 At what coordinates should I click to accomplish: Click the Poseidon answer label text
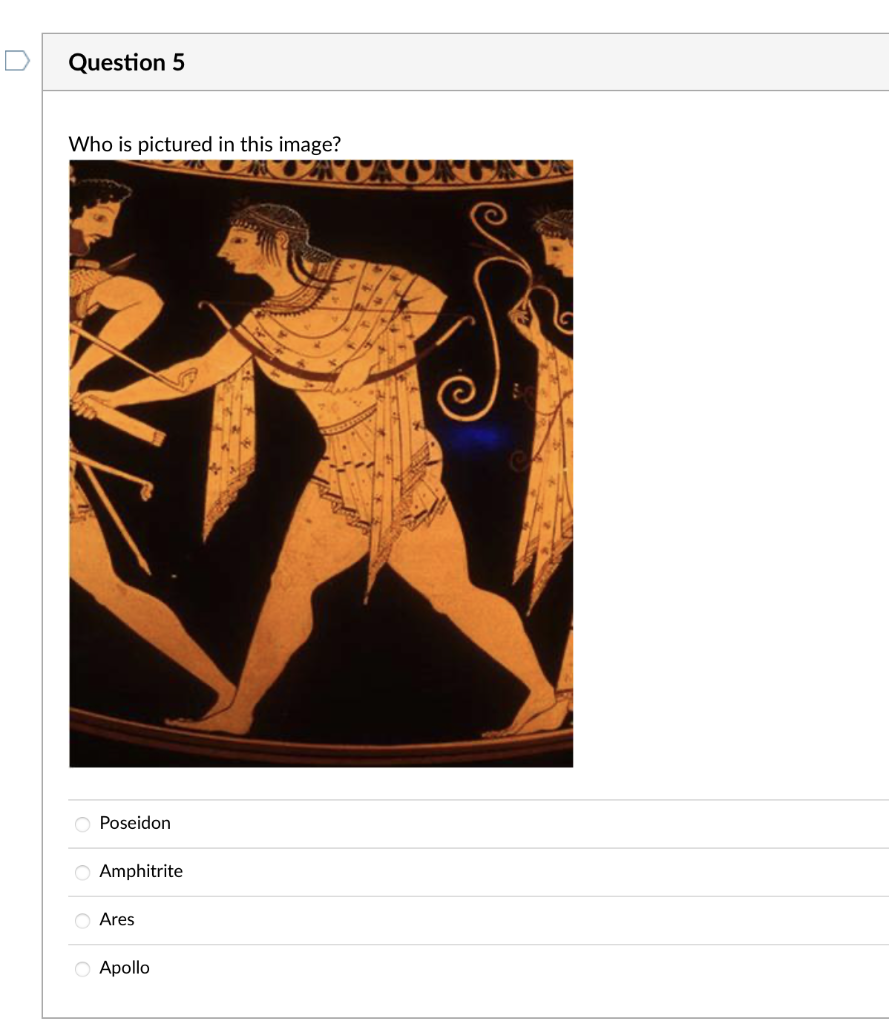pos(135,823)
